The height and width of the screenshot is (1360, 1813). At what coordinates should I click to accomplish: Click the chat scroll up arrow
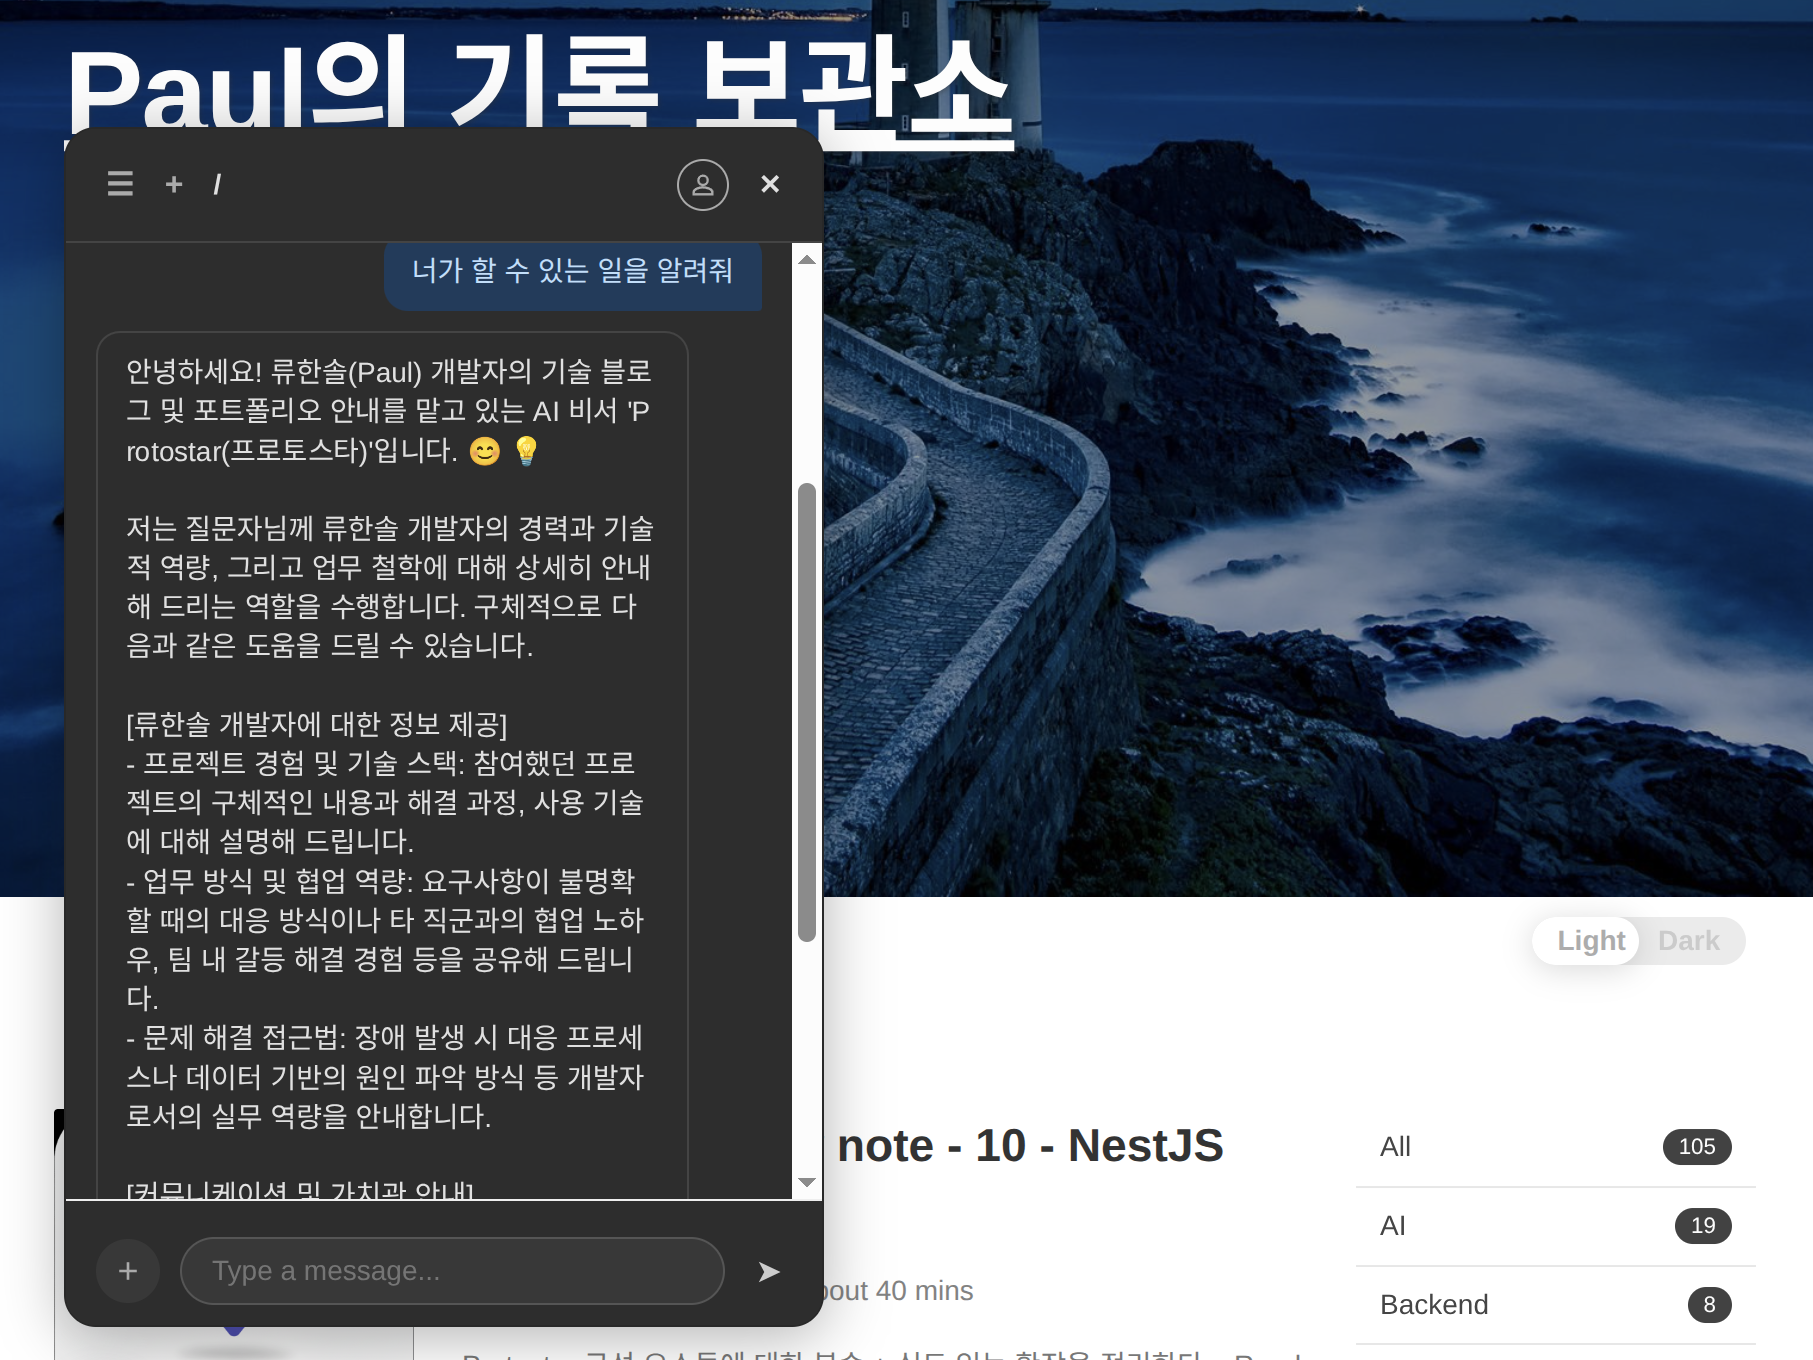(x=807, y=260)
